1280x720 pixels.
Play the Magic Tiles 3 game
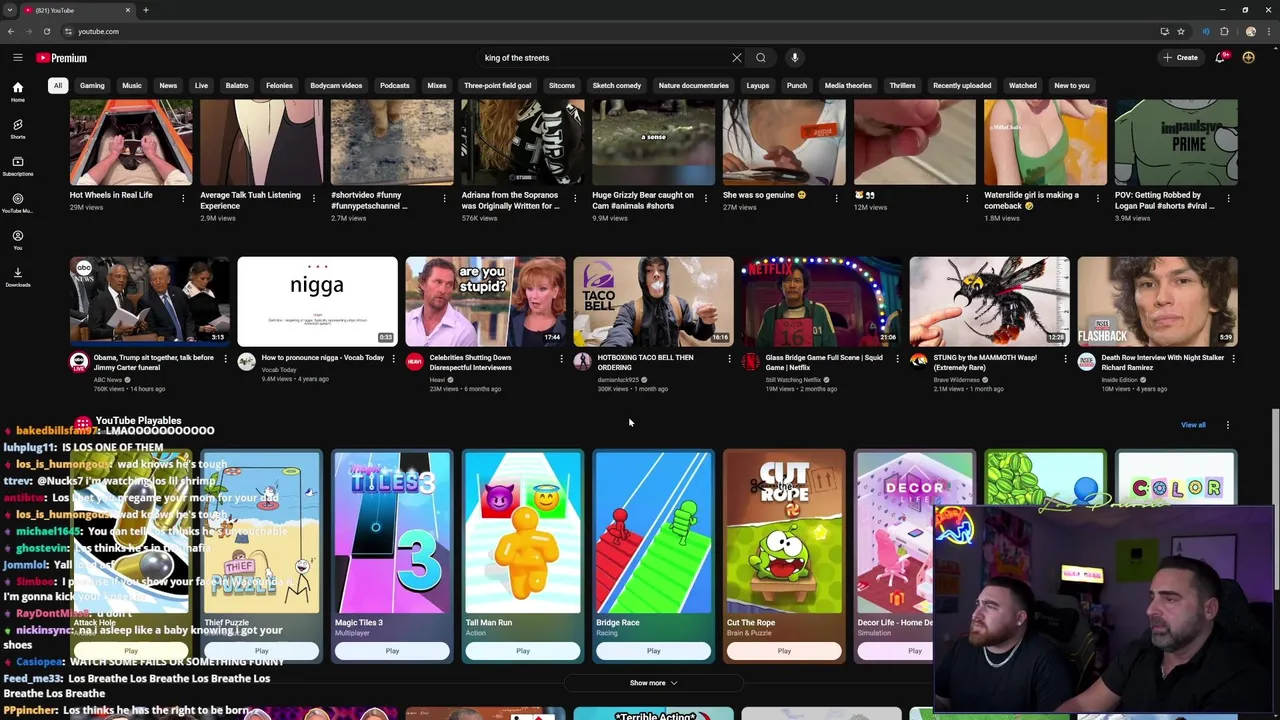click(392, 651)
